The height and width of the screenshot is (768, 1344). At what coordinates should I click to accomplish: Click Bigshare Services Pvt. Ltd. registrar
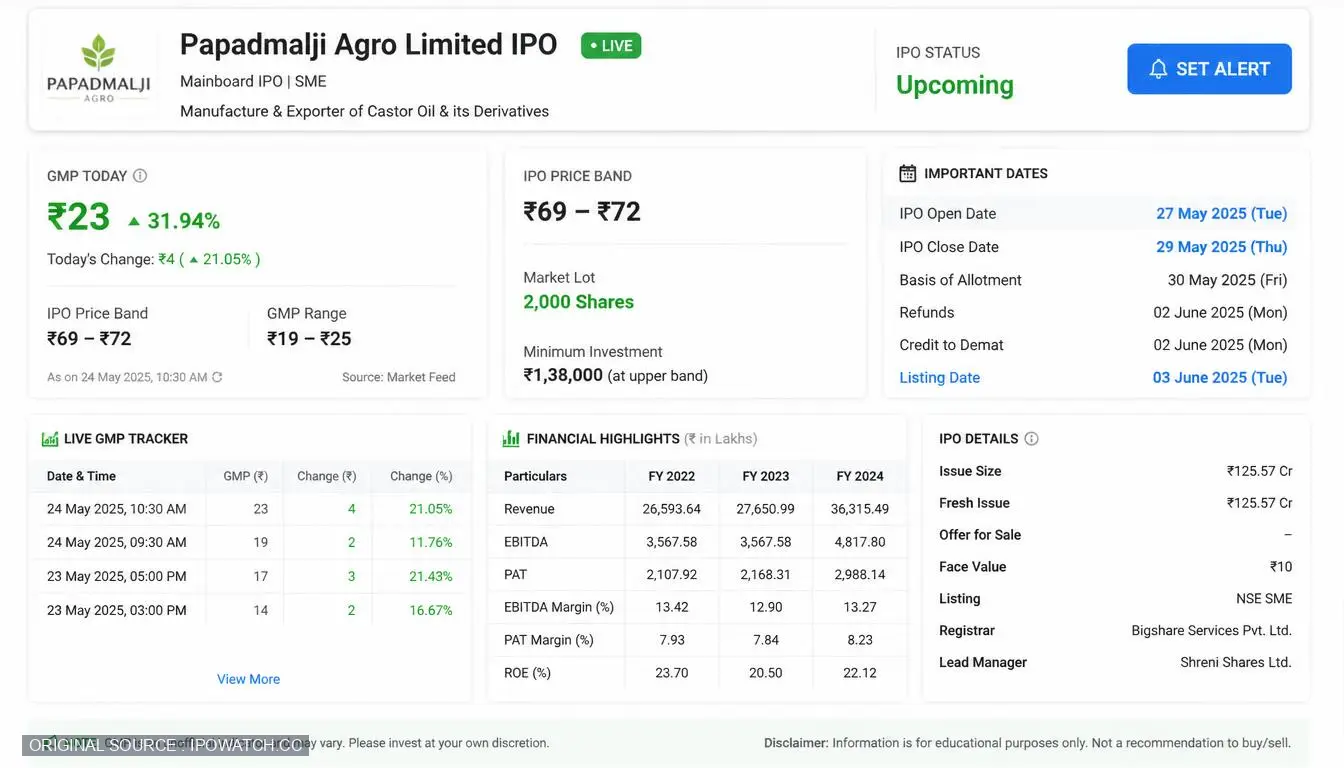(1211, 631)
